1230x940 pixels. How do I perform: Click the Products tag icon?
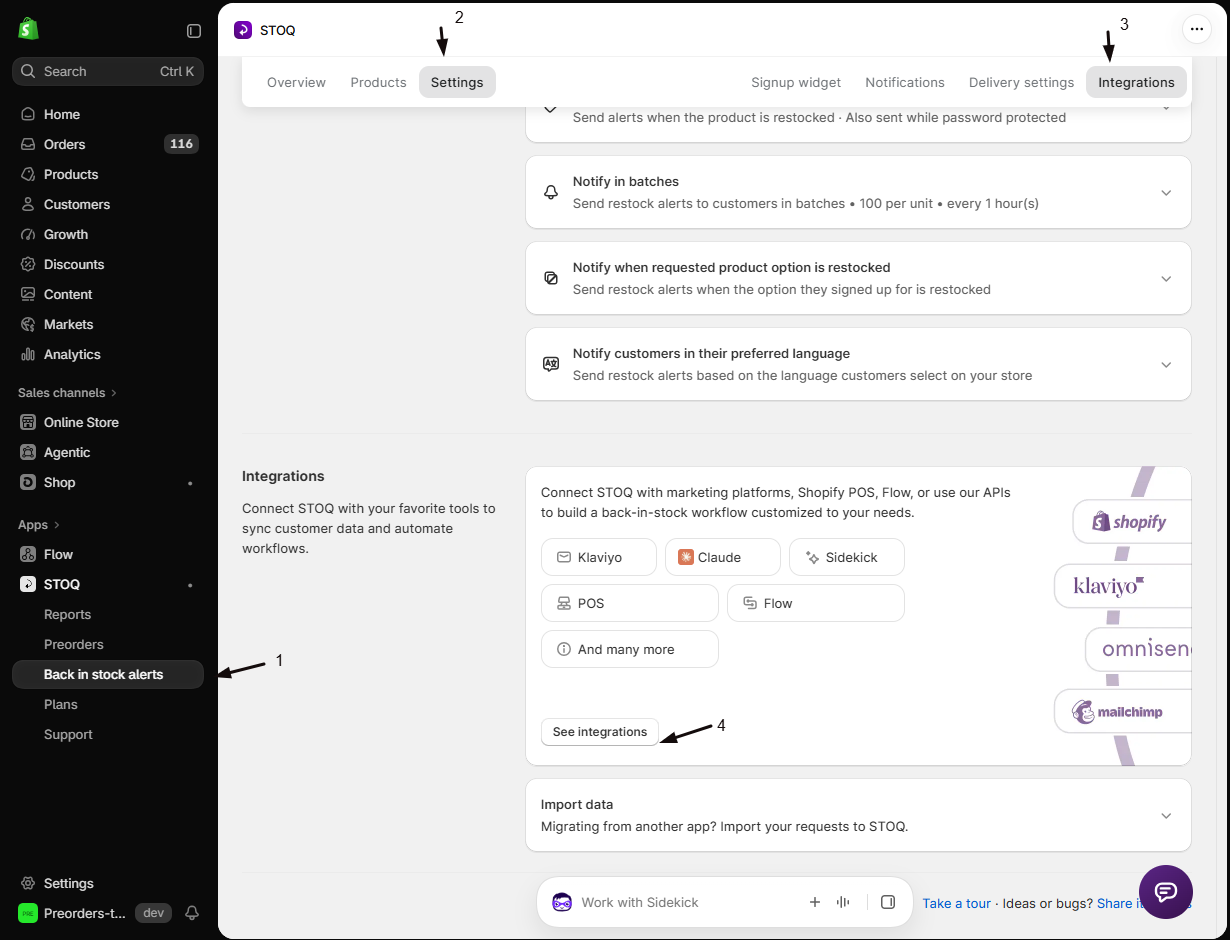point(28,174)
